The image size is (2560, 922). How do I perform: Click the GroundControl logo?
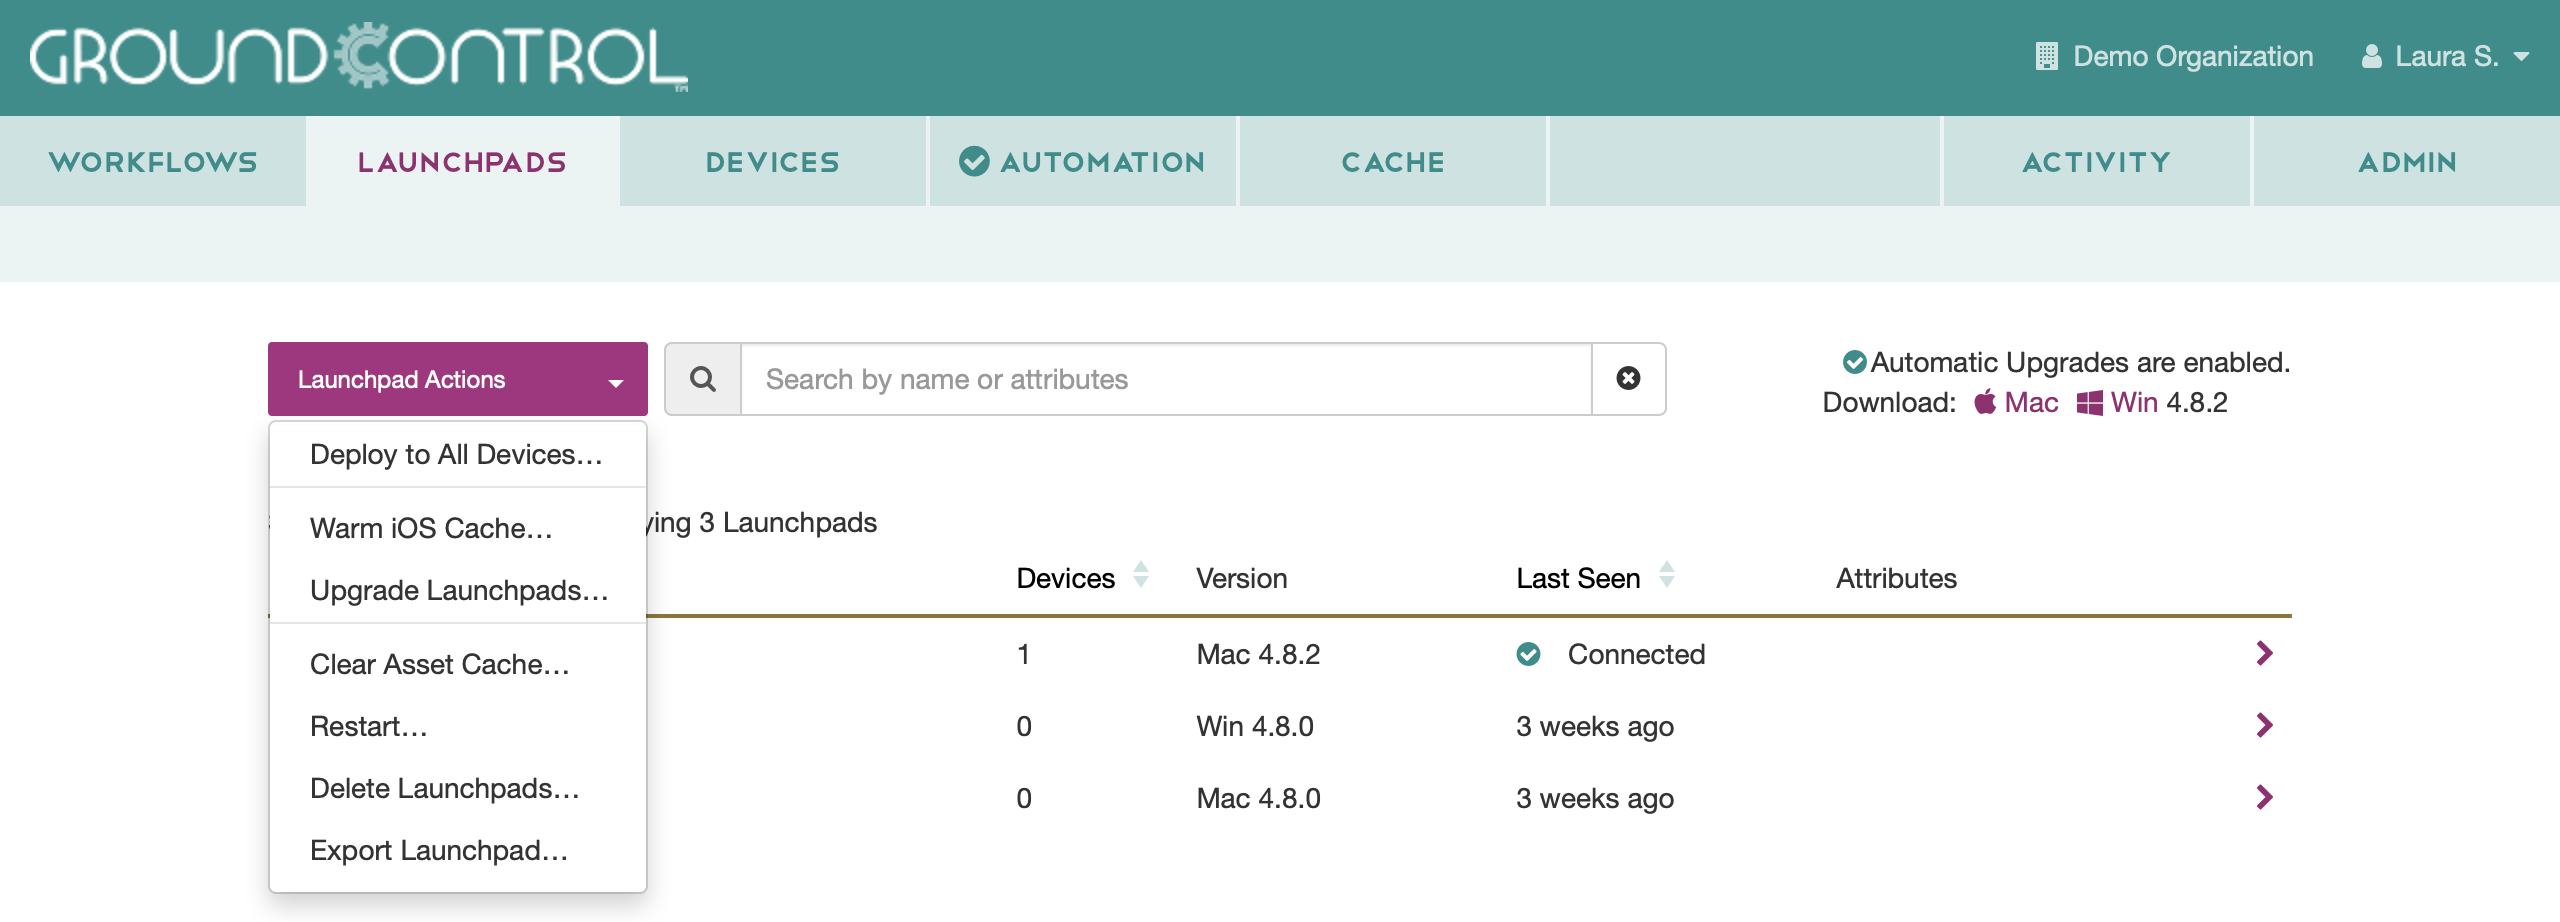tap(358, 57)
